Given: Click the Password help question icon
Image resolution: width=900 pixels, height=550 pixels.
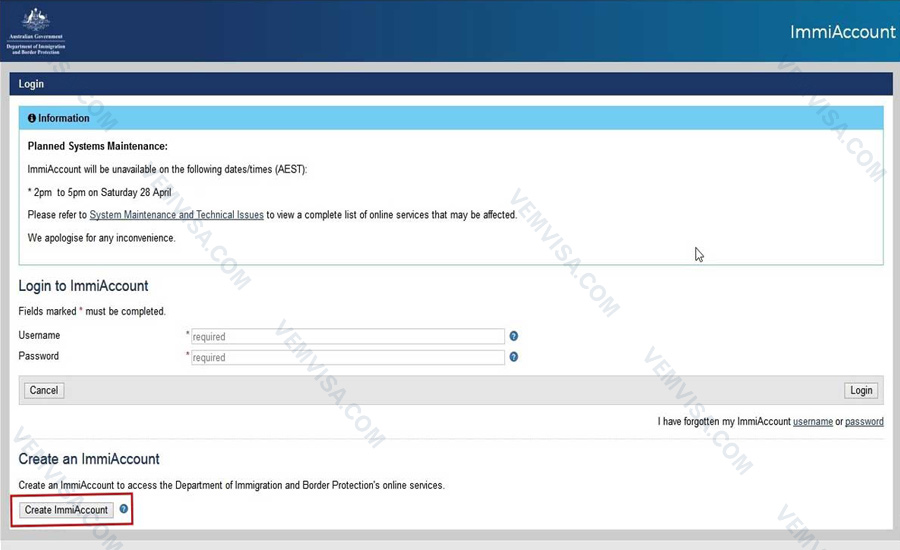Looking at the screenshot, I should [514, 357].
